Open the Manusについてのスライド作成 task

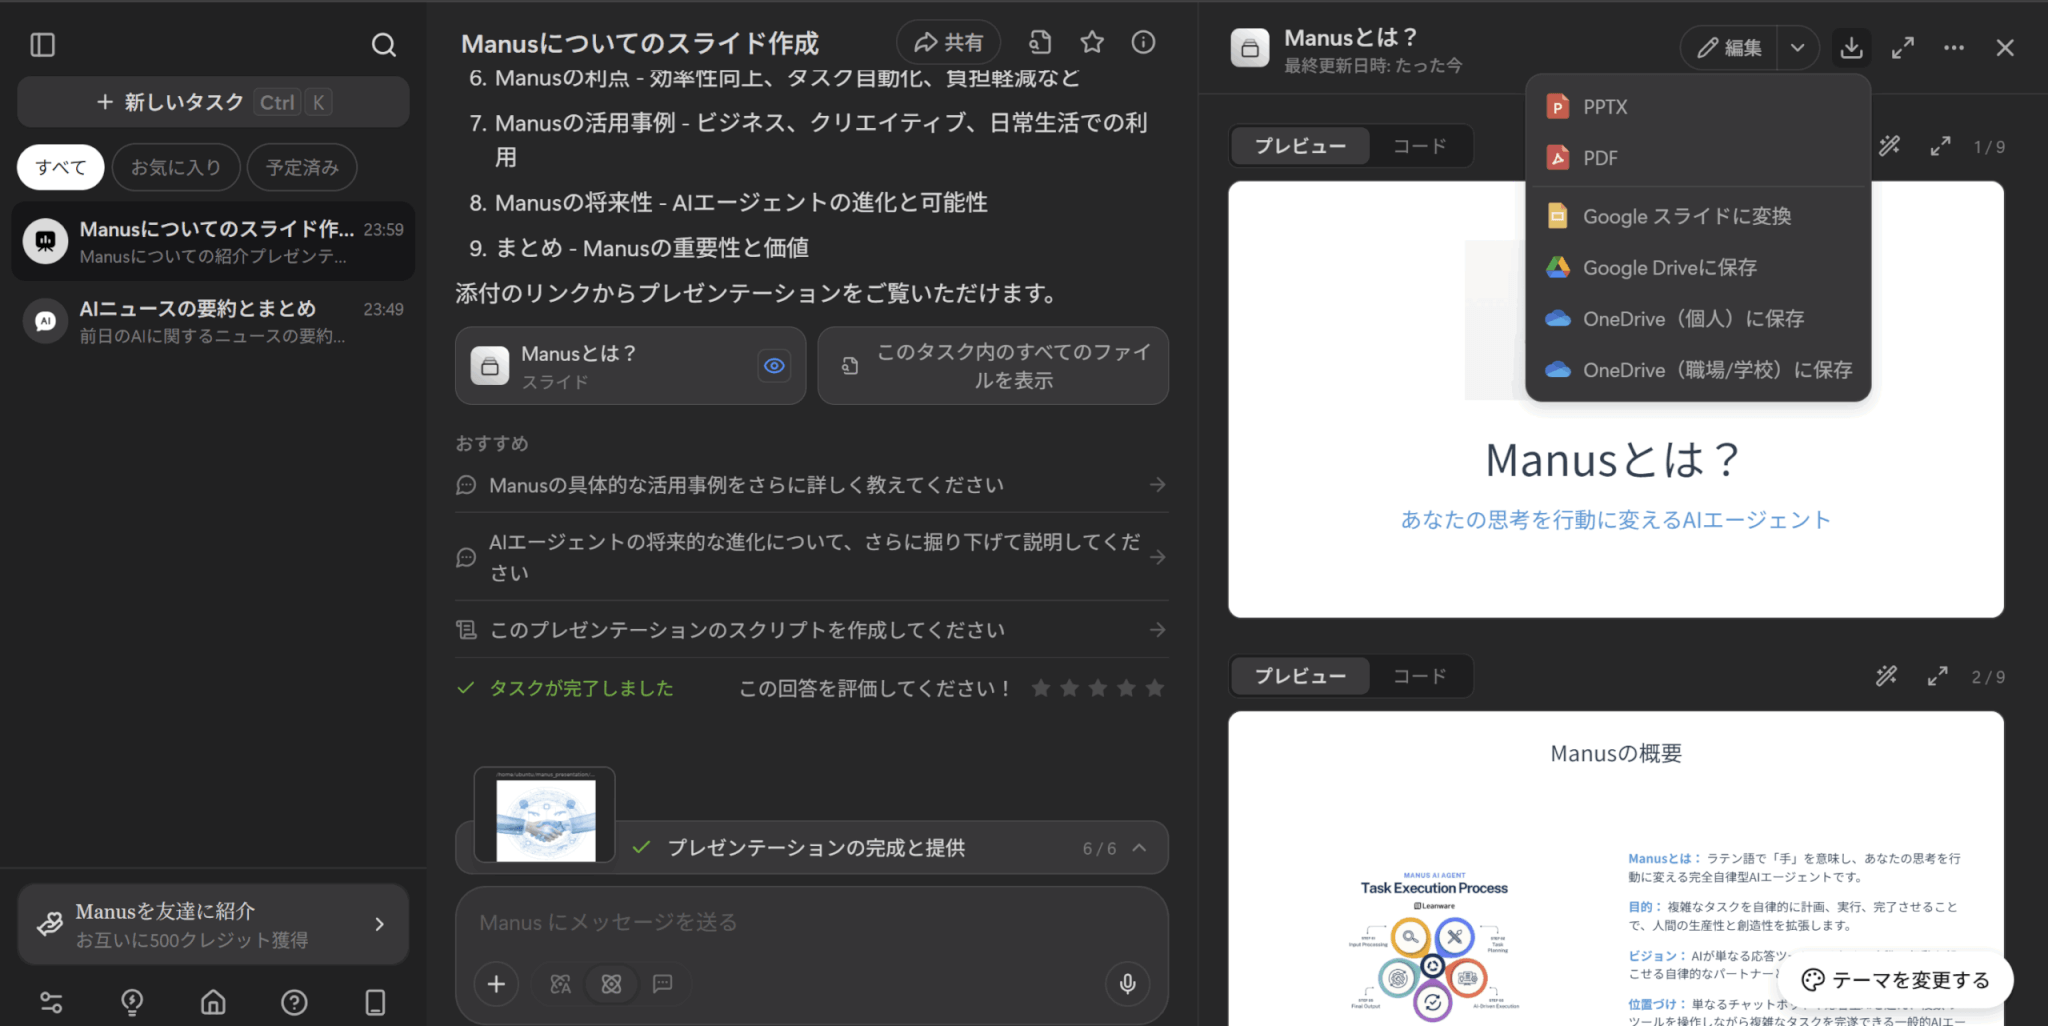213,242
